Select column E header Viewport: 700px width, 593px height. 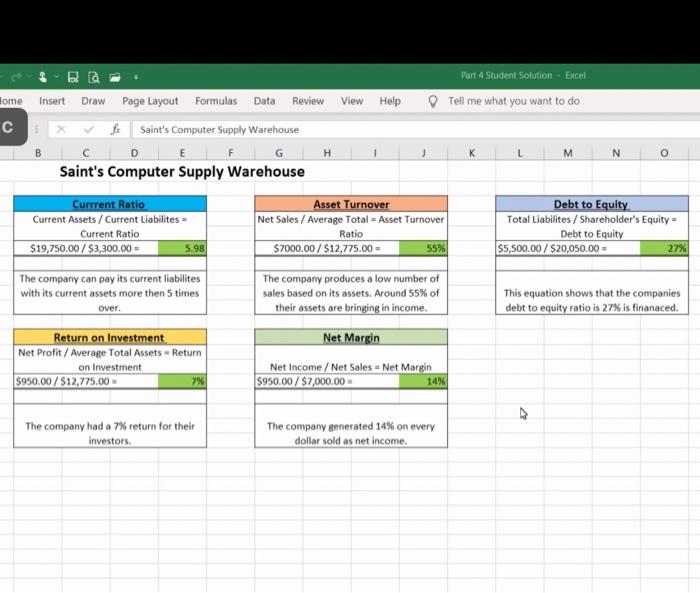[182, 153]
